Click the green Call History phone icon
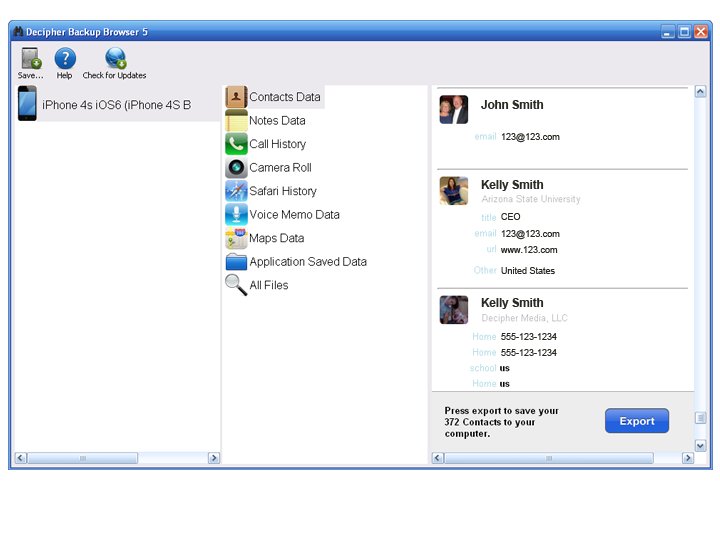This screenshot has height=536, width=720. (236, 144)
